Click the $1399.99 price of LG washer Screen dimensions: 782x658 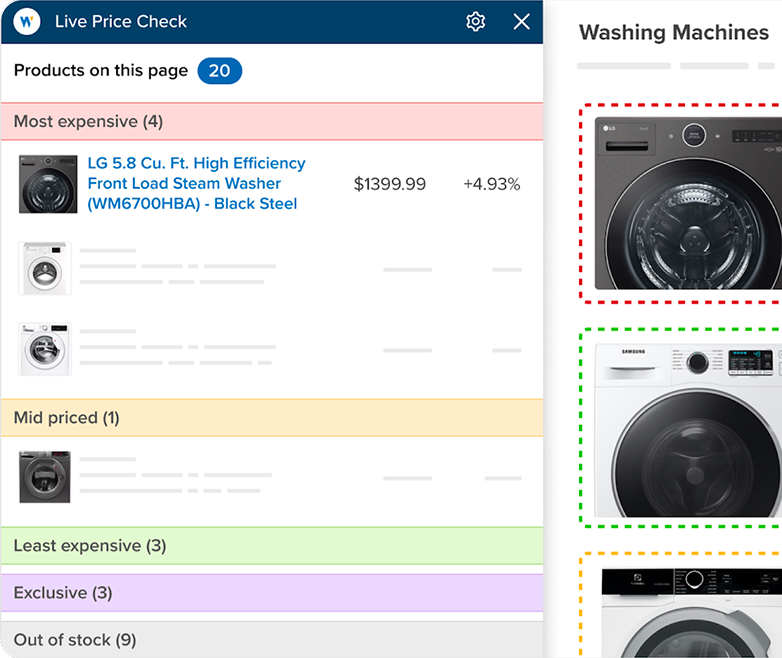click(x=390, y=184)
